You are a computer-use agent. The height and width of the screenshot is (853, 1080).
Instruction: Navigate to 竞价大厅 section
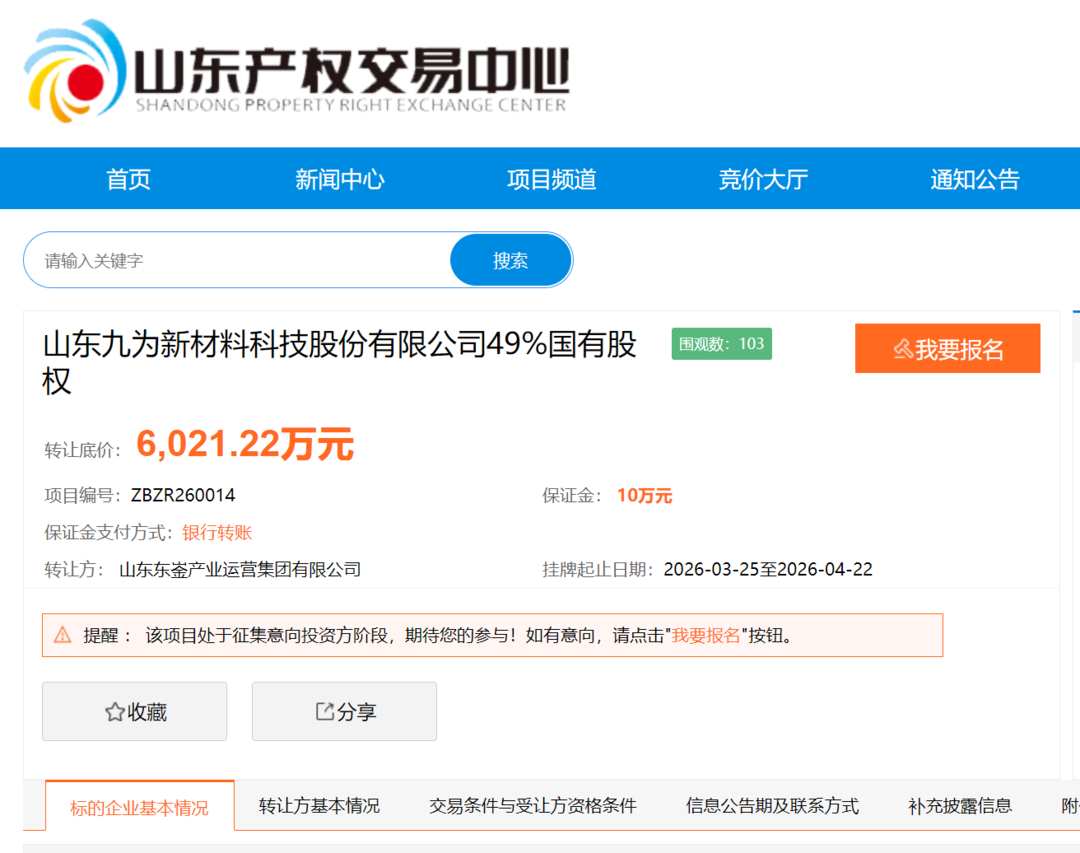click(763, 179)
